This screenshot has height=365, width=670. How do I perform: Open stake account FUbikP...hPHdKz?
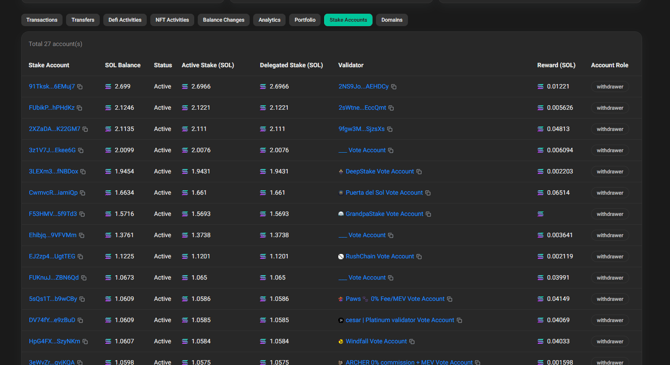point(51,108)
